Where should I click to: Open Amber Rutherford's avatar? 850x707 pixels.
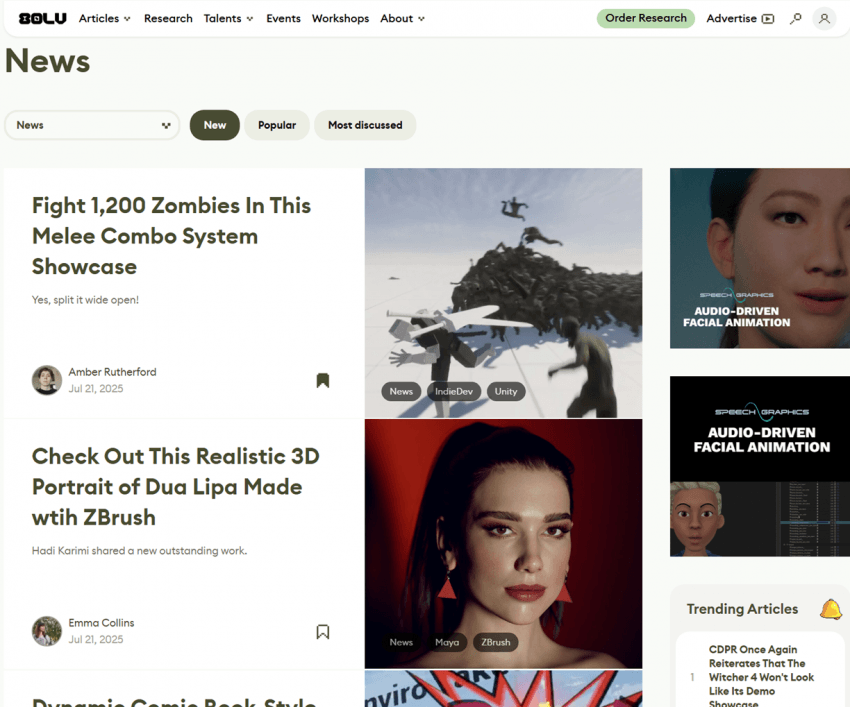47,380
